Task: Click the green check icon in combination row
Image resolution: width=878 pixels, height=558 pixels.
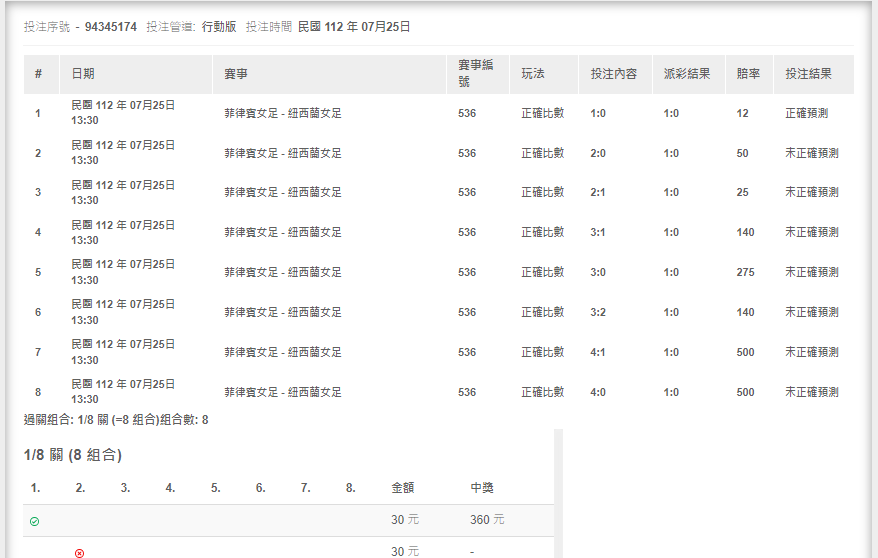Action: point(35,521)
